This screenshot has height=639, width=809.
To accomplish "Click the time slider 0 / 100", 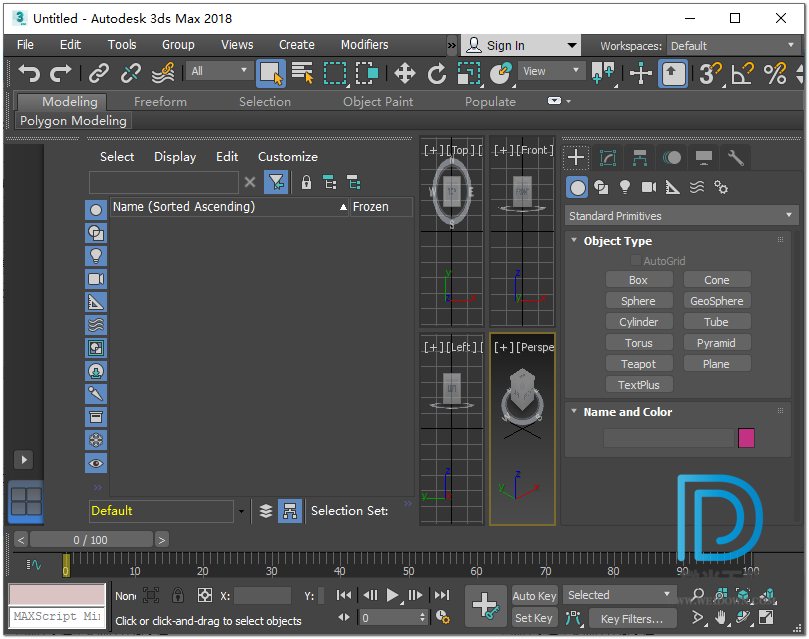I will pyautogui.click(x=91, y=540).
